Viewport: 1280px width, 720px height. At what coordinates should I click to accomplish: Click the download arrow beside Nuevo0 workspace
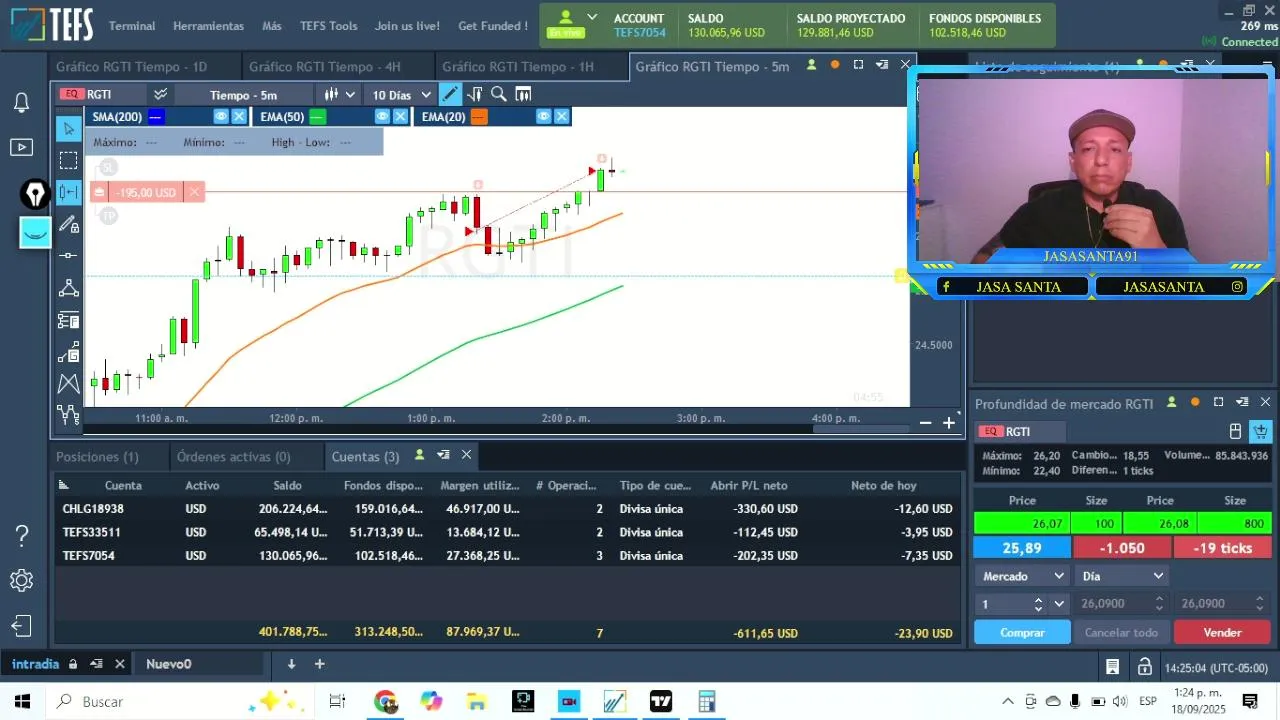coord(291,664)
